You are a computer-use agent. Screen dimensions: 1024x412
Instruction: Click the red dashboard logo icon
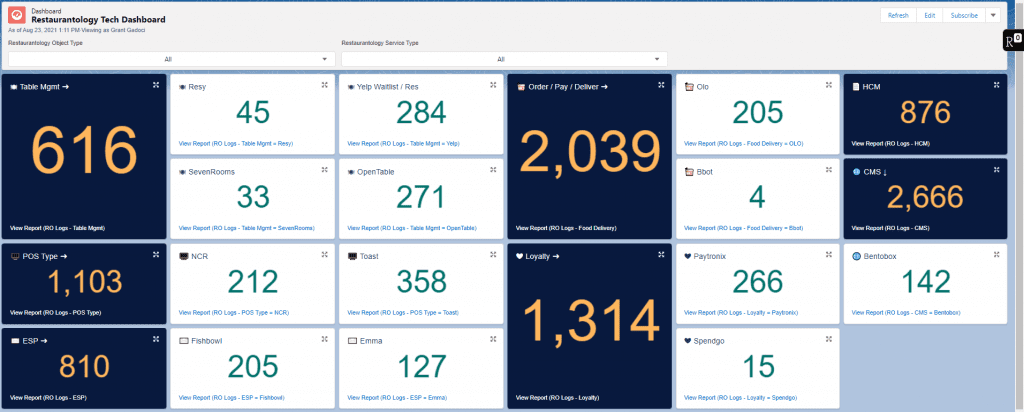[x=17, y=15]
